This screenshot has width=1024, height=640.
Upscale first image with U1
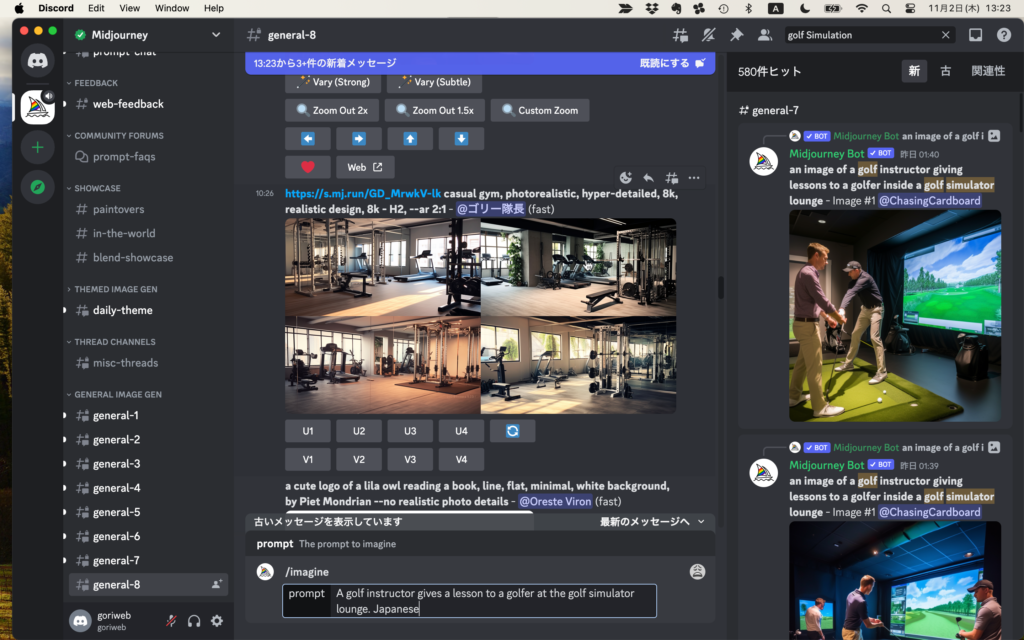click(308, 431)
